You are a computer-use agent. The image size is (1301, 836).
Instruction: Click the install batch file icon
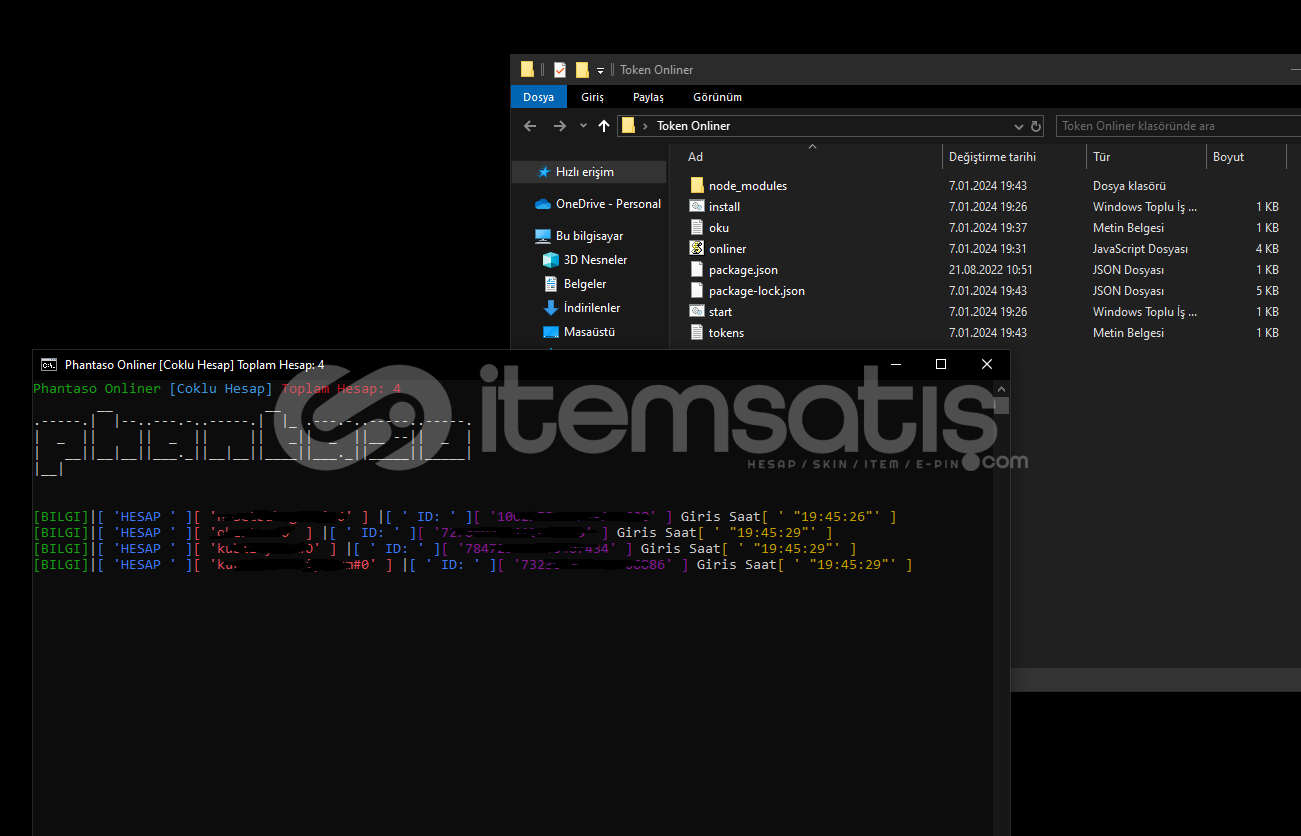click(x=697, y=206)
